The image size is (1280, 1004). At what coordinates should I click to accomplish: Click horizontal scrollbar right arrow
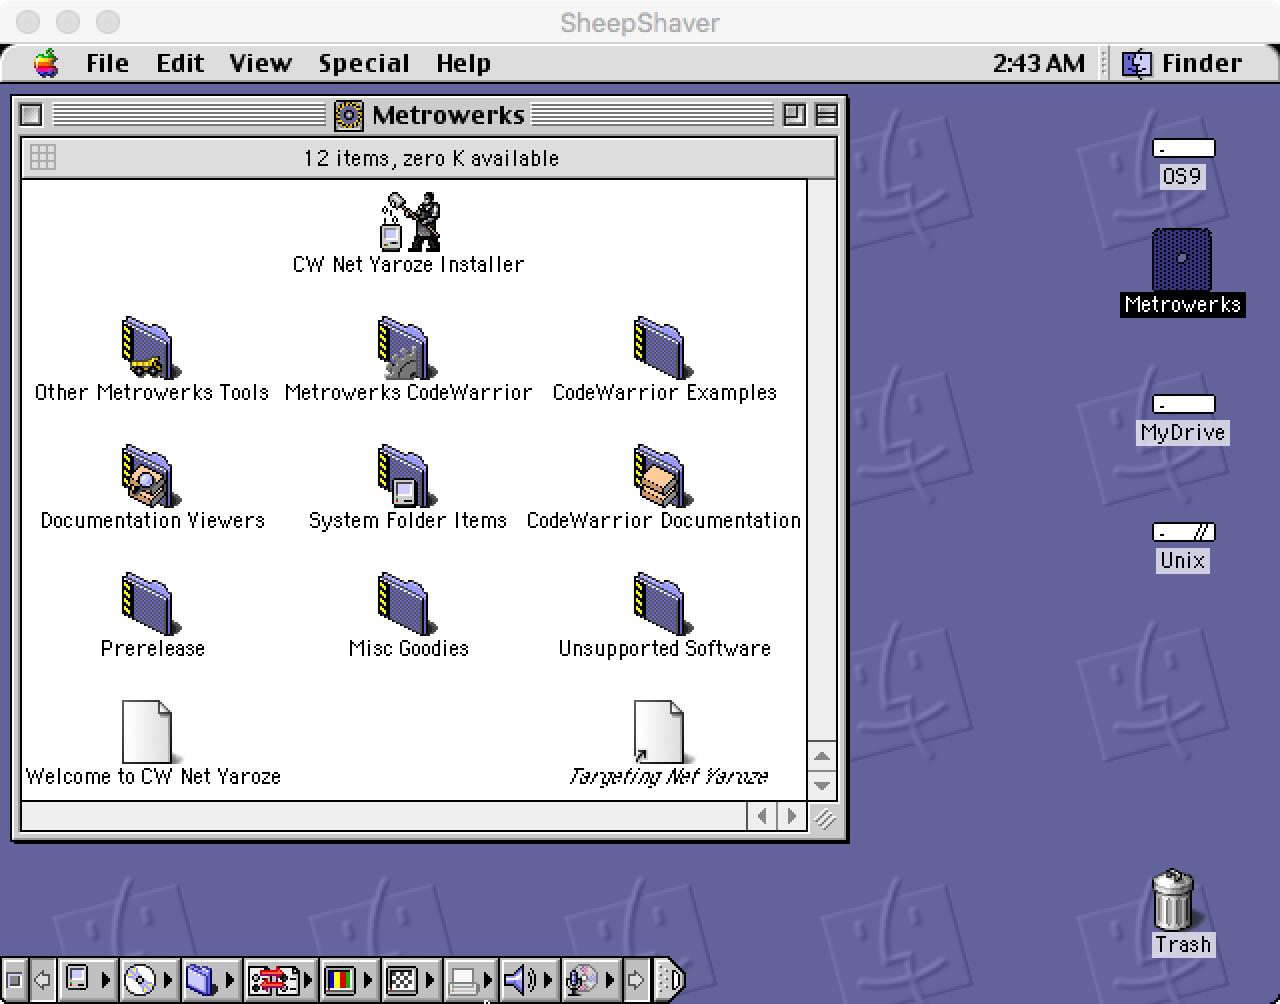(x=791, y=817)
